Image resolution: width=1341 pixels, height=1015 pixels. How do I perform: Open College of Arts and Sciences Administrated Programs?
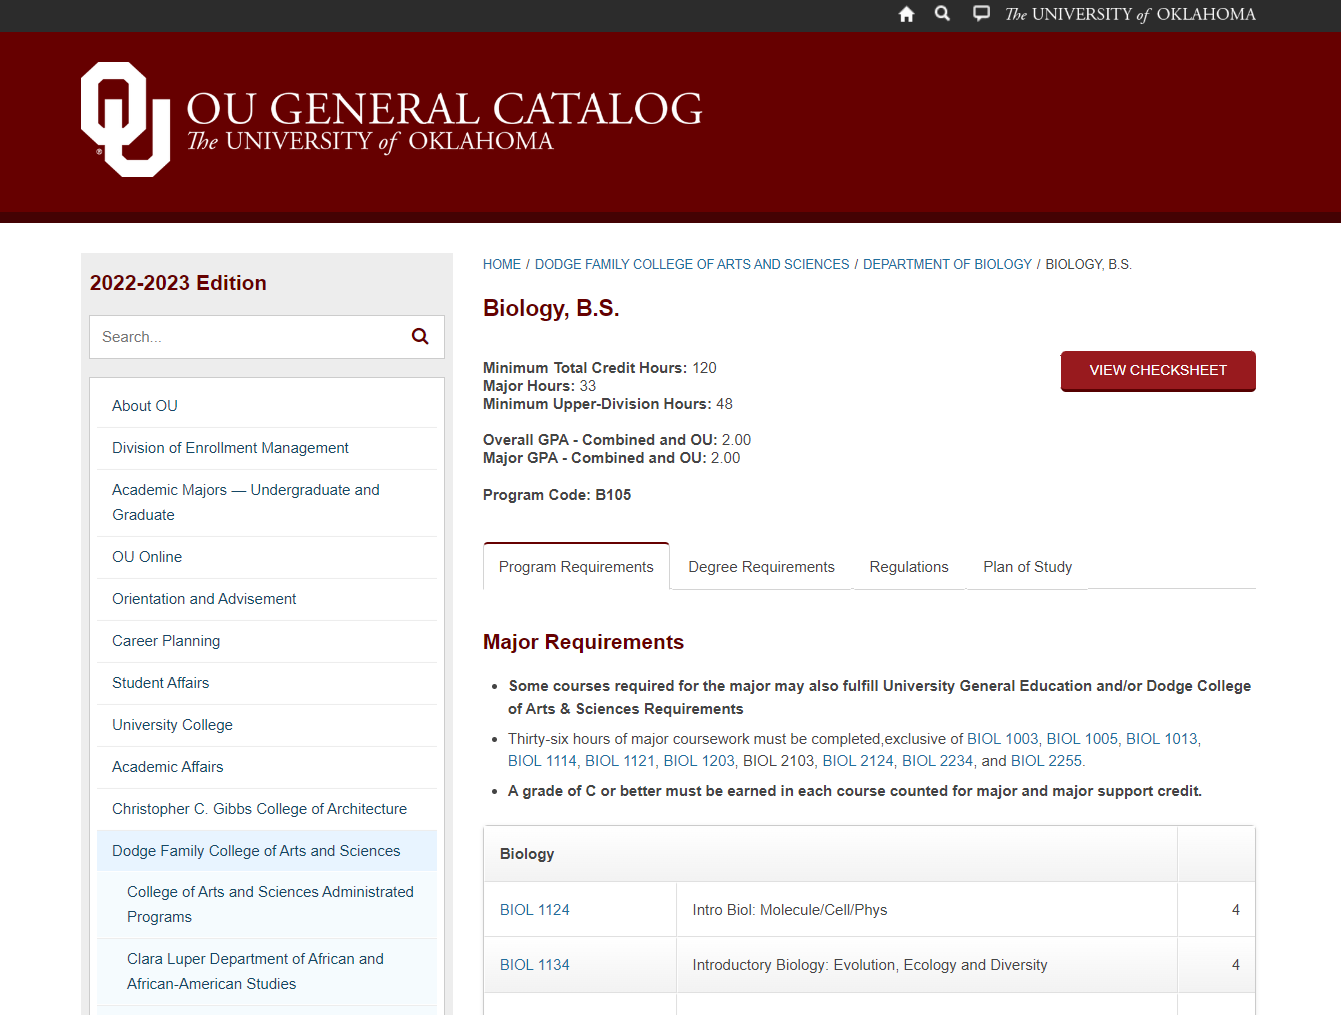pos(270,904)
